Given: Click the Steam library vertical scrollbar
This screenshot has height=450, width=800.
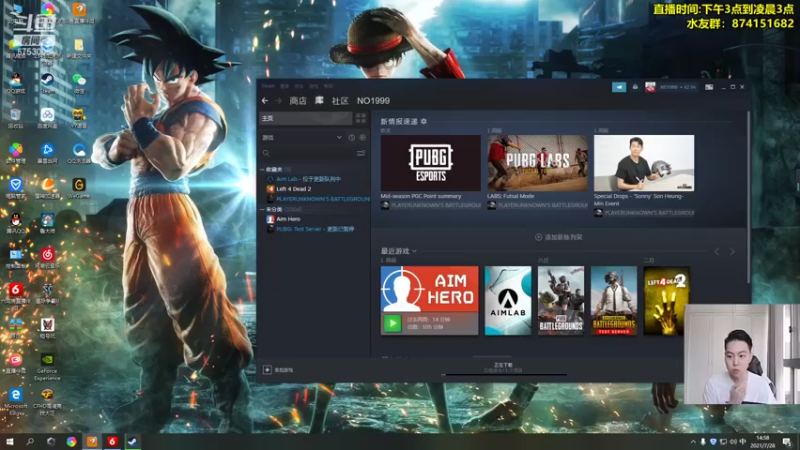Looking at the screenshot, I should 748,196.
